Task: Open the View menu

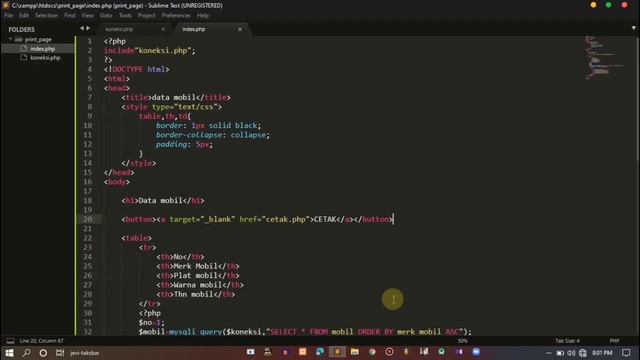Action: [87, 16]
